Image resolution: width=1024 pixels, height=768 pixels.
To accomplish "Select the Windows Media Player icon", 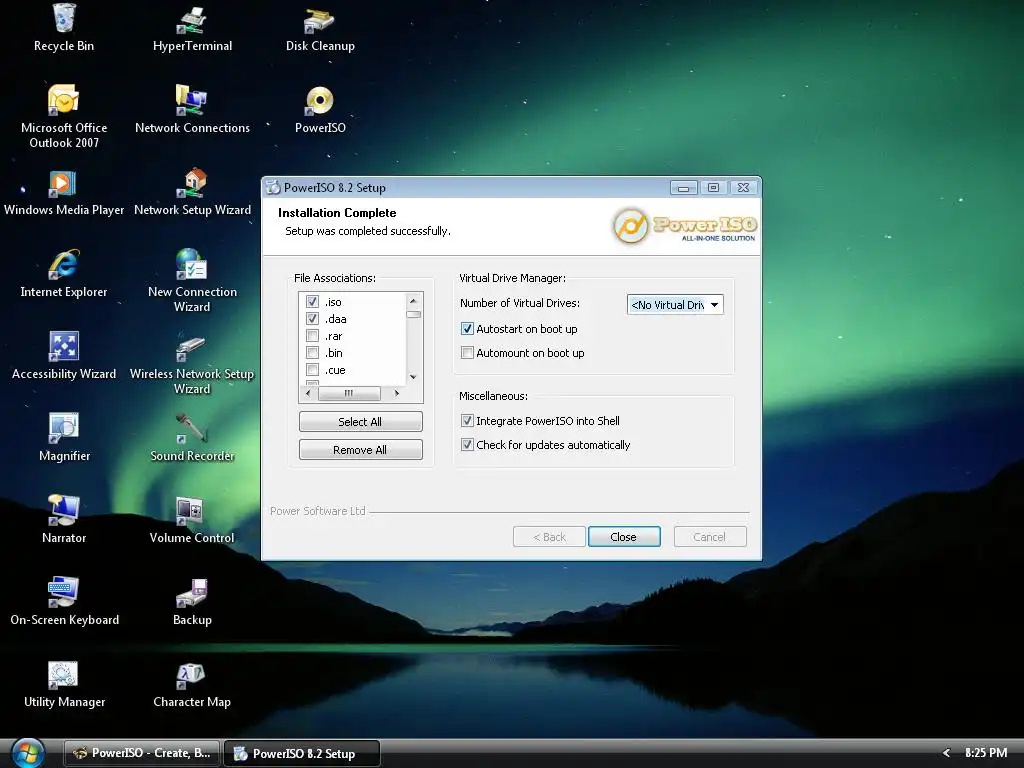I will 64,191.
